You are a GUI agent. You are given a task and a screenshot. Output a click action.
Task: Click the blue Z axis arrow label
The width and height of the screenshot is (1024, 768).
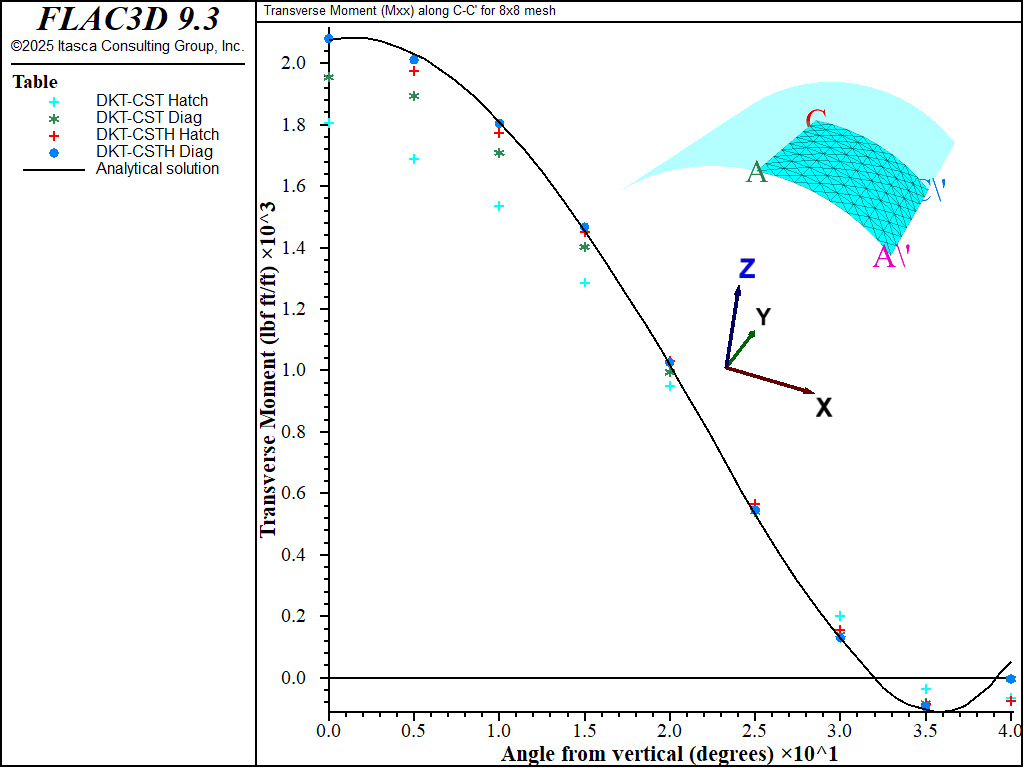[746, 269]
